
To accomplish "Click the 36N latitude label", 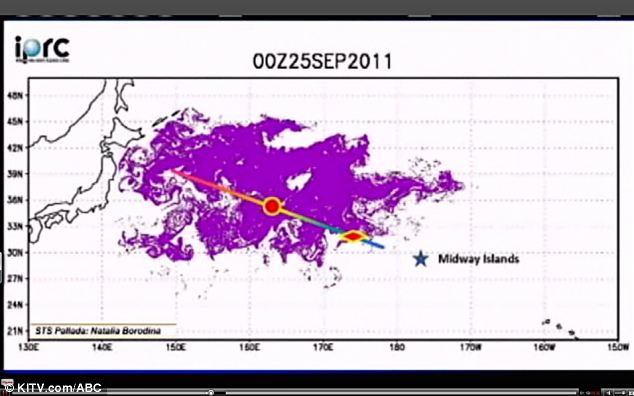I will pos(15,200).
